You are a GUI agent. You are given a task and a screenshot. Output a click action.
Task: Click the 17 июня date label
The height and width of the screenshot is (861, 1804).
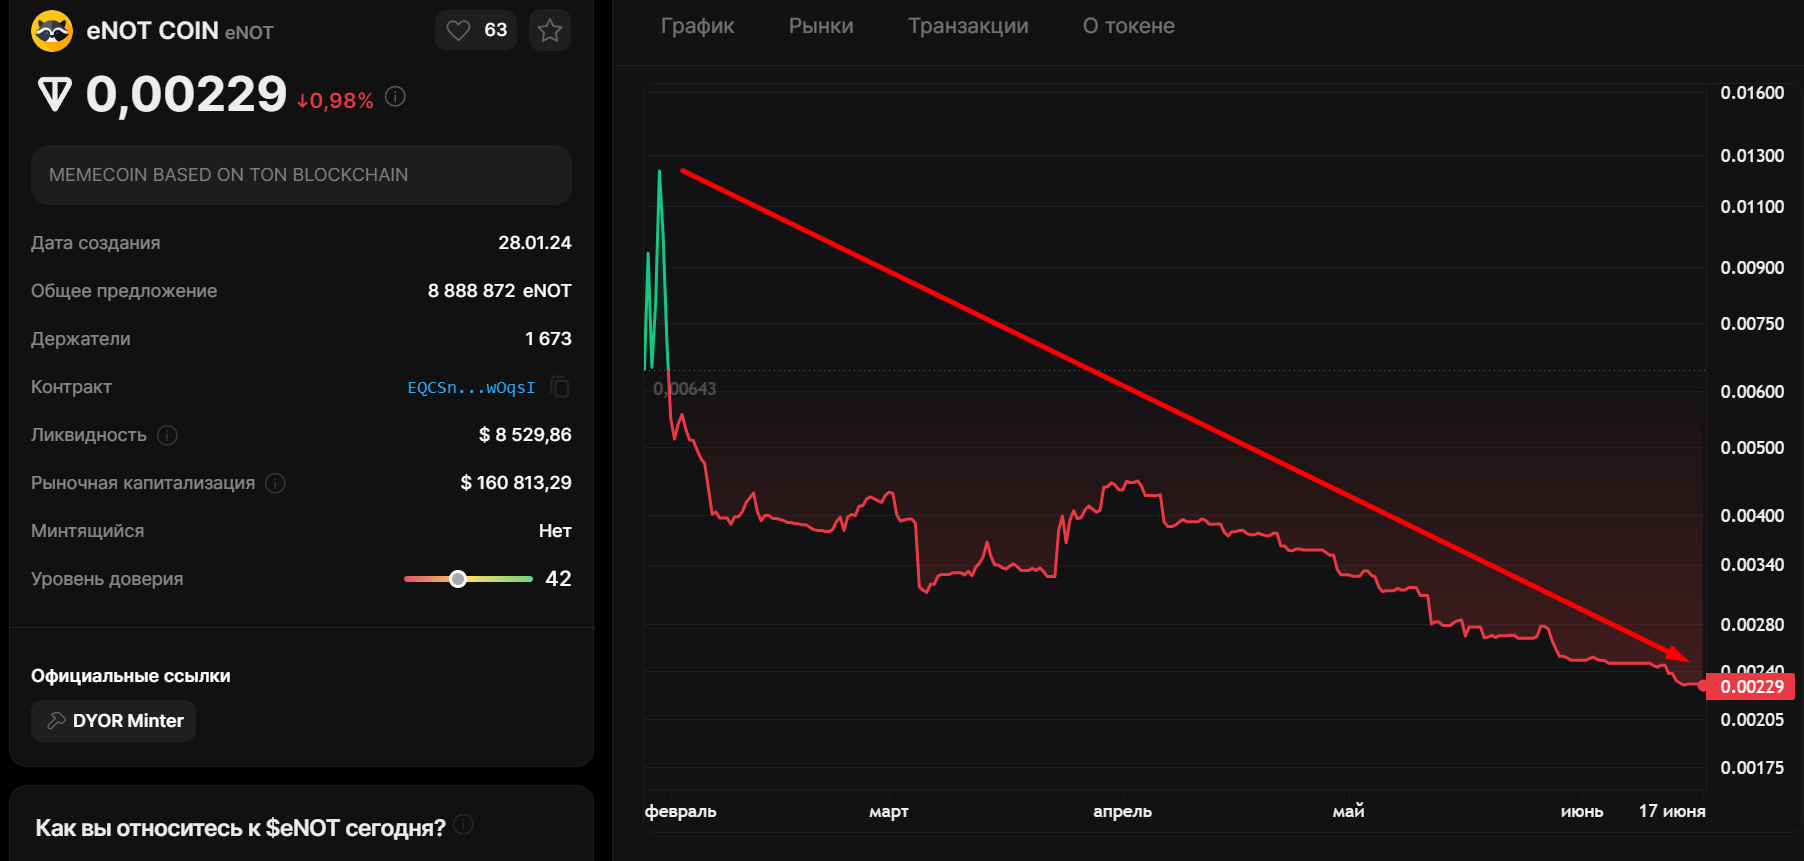[x=1672, y=811]
